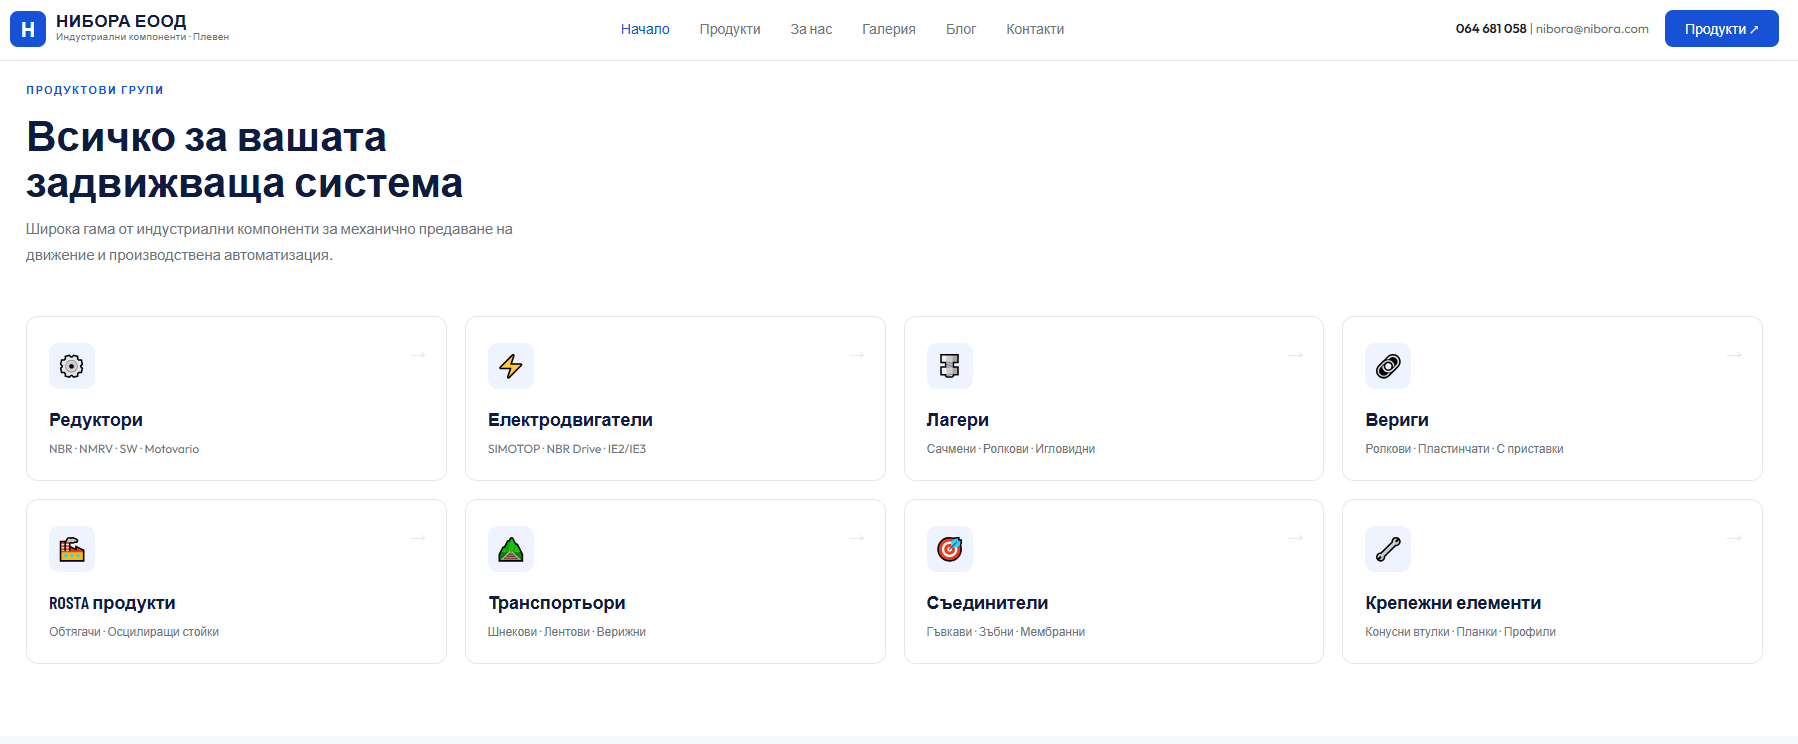Click the gear icon on Редуктори card
1798x744 pixels.
pyautogui.click(x=72, y=366)
